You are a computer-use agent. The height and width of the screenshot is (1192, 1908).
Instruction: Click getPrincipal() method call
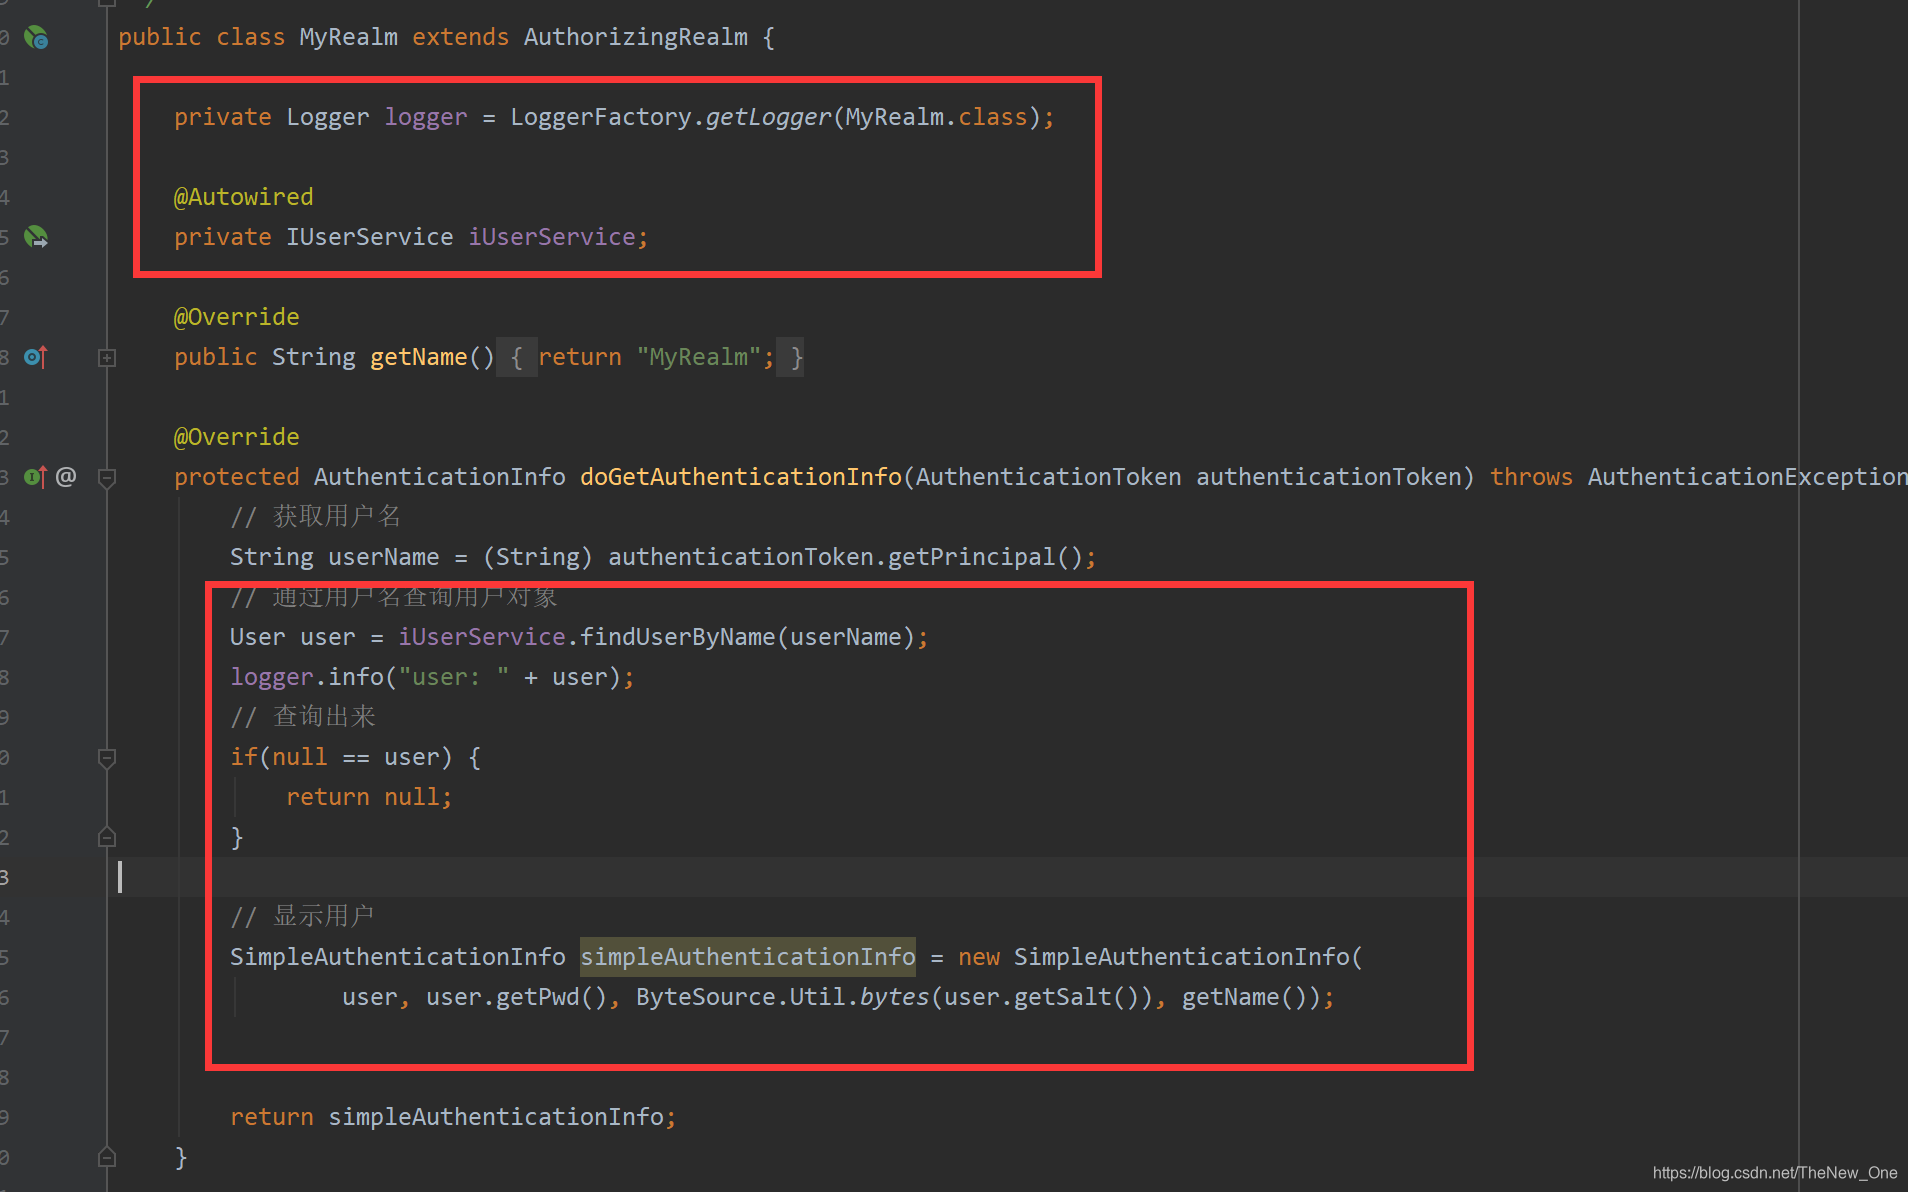[985, 557]
